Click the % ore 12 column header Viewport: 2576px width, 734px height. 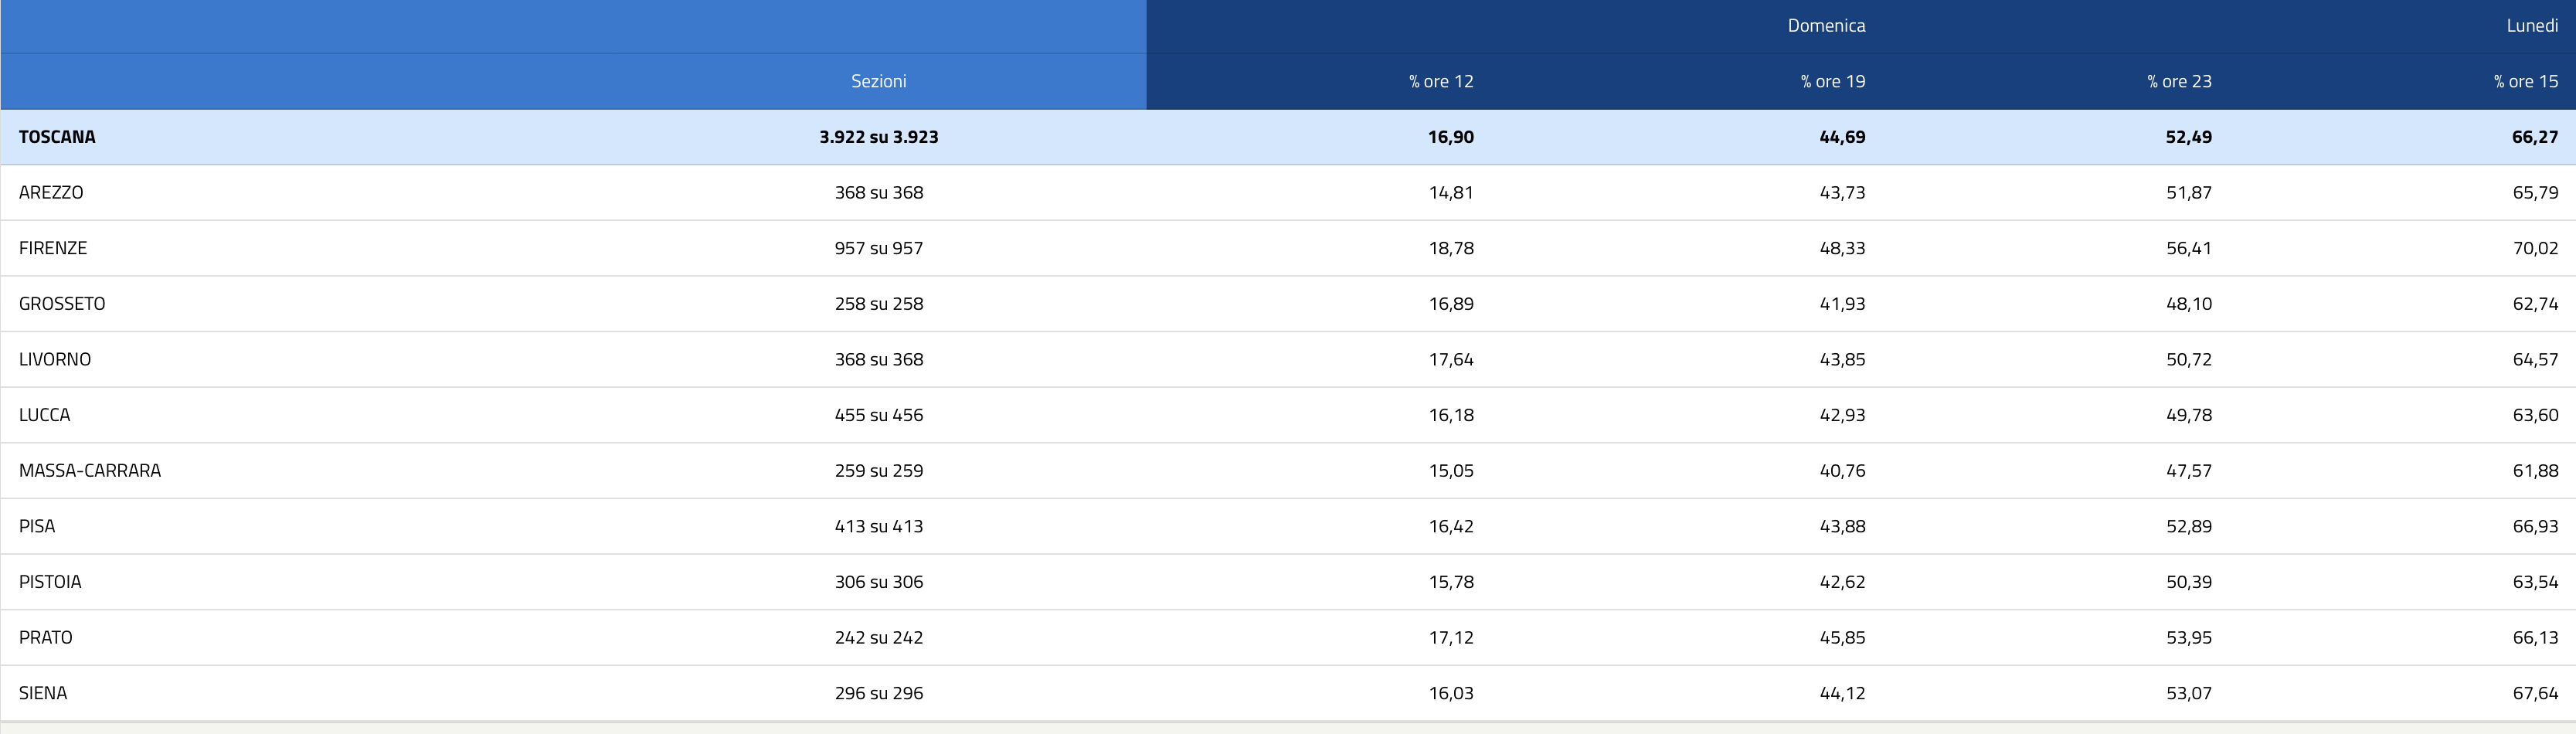click(1441, 81)
